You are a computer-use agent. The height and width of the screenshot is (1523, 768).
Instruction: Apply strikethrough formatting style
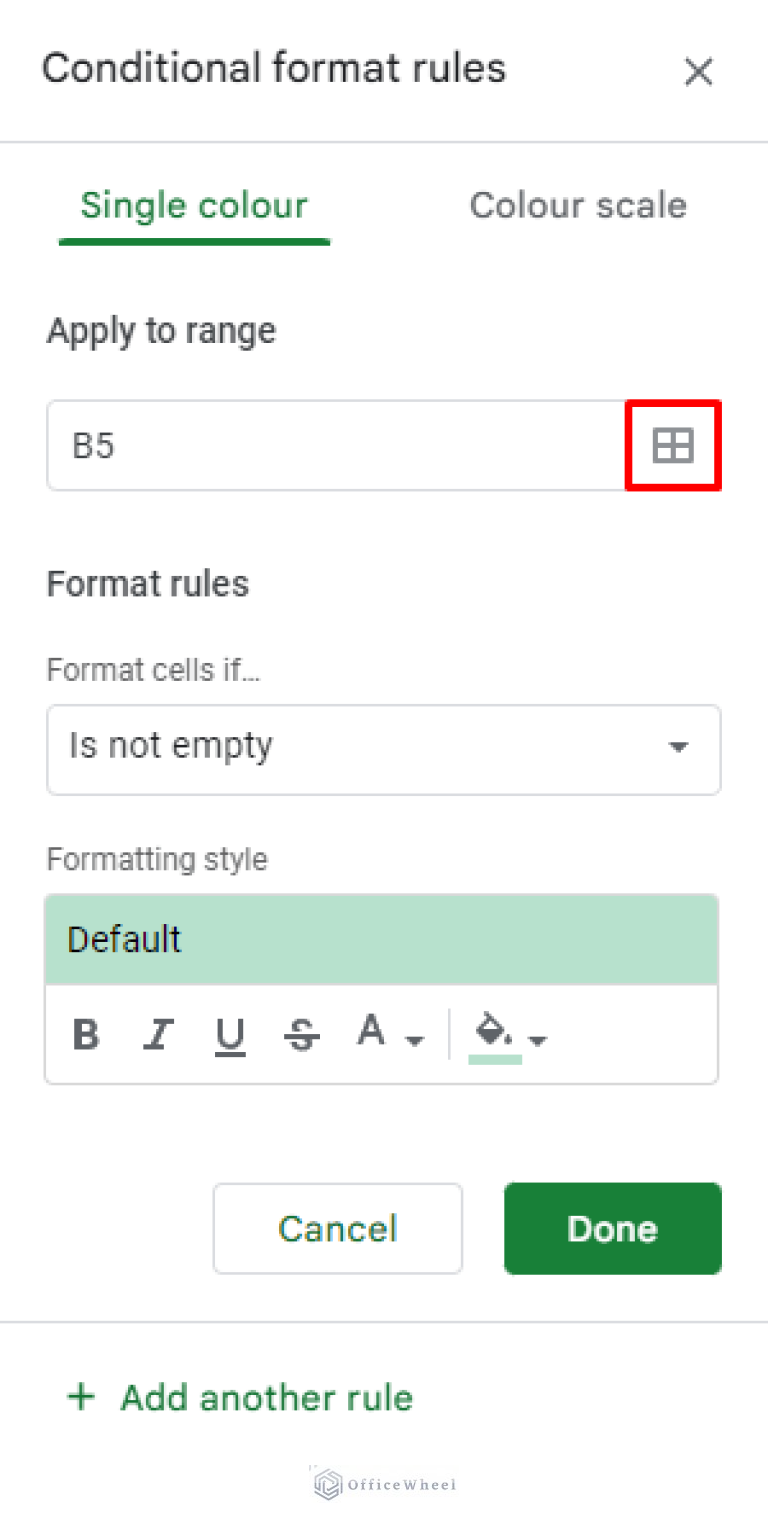click(x=302, y=1034)
